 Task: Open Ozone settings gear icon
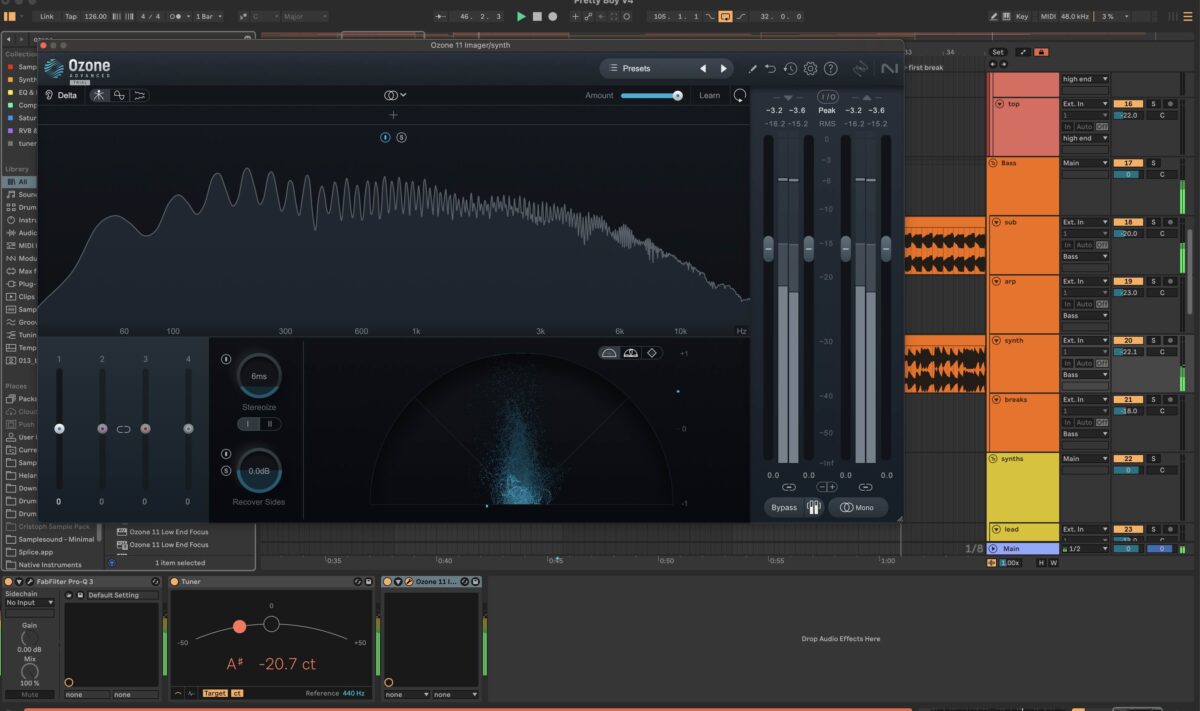point(810,69)
